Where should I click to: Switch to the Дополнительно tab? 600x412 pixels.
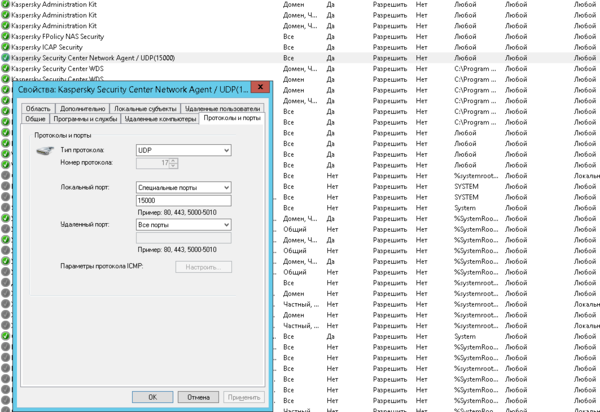pyautogui.click(x=83, y=109)
